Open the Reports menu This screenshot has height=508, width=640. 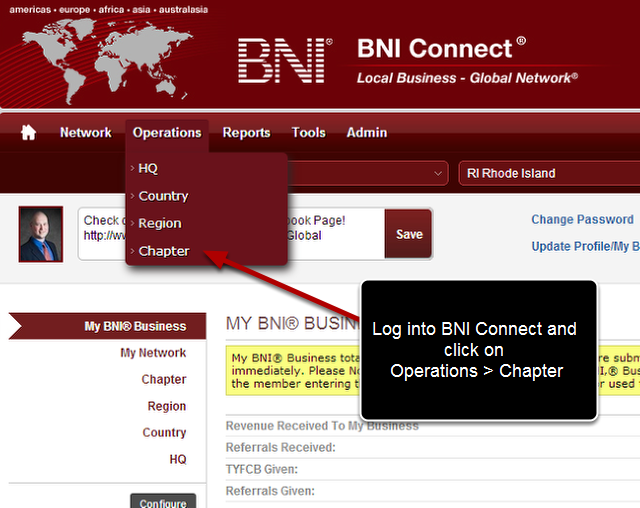point(246,133)
